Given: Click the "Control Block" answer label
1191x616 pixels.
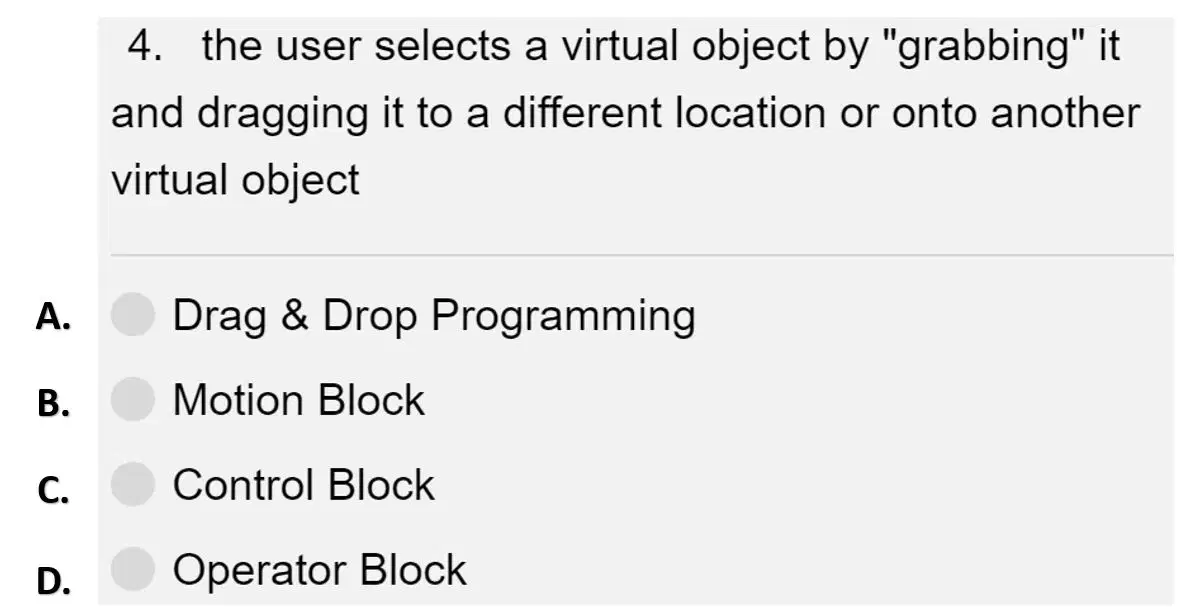Looking at the screenshot, I should click(x=303, y=485).
